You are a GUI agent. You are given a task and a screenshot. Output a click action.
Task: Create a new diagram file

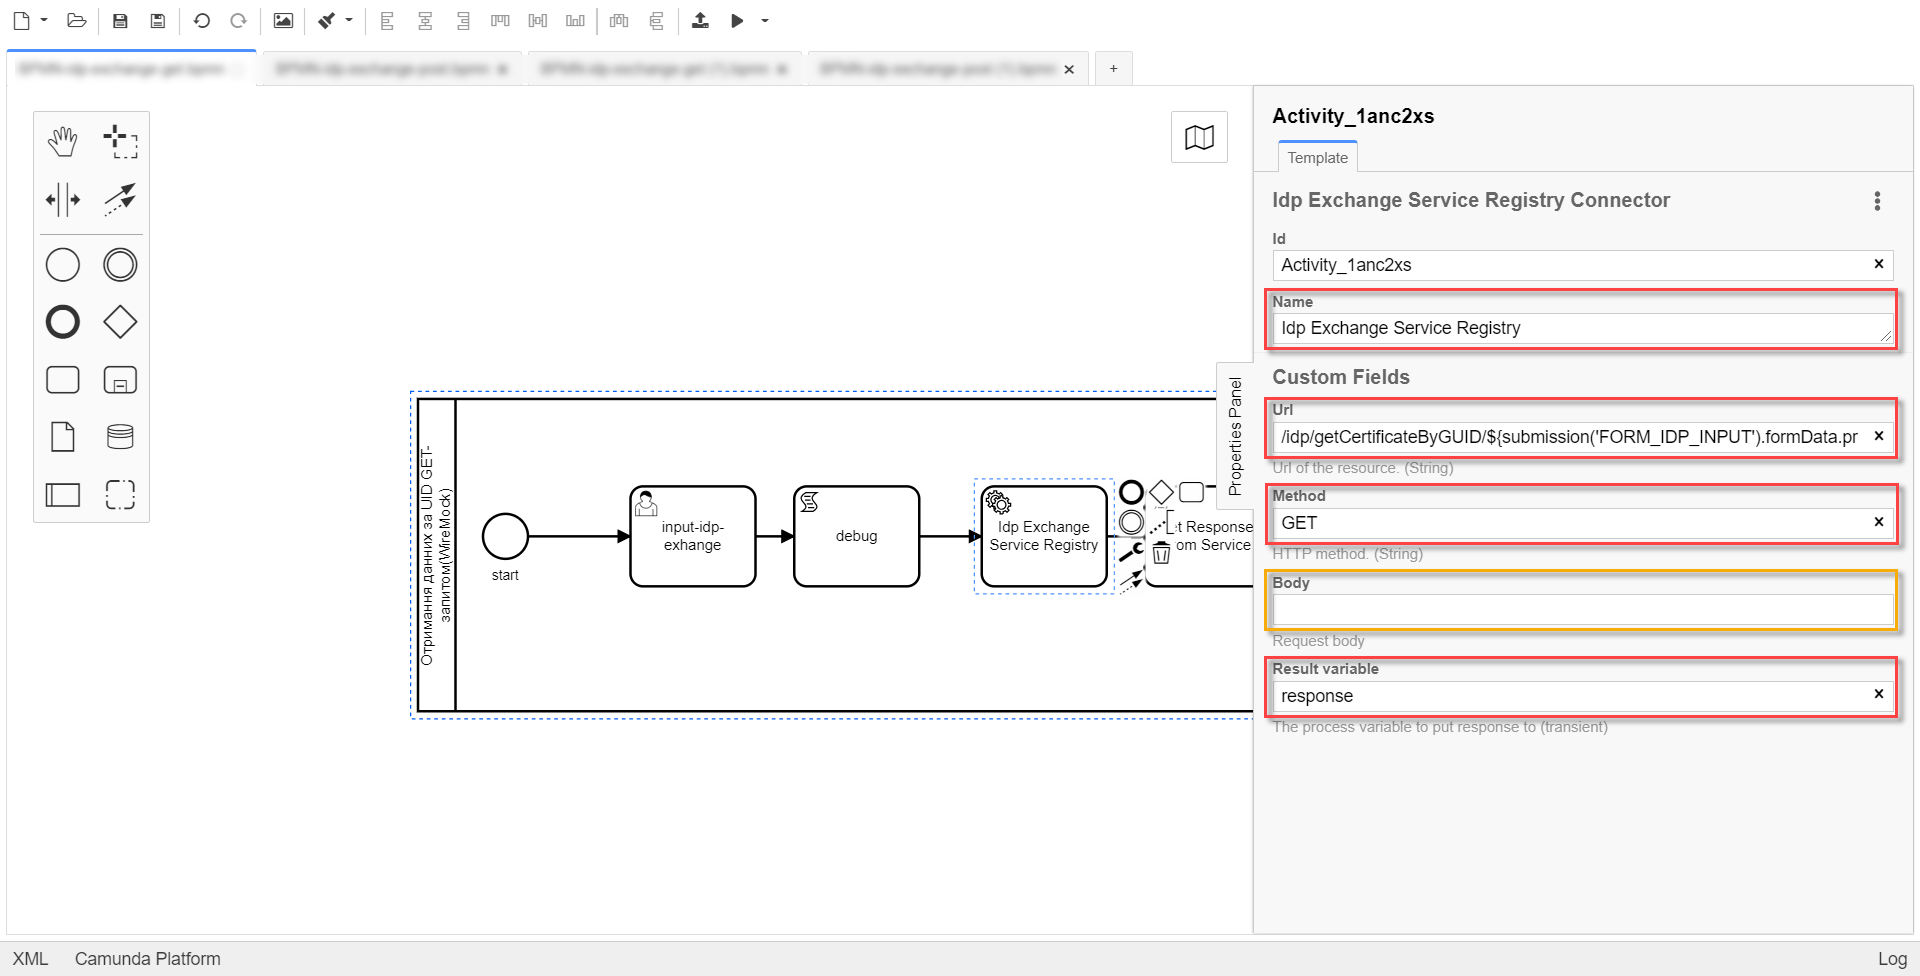pyautogui.click(x=22, y=20)
